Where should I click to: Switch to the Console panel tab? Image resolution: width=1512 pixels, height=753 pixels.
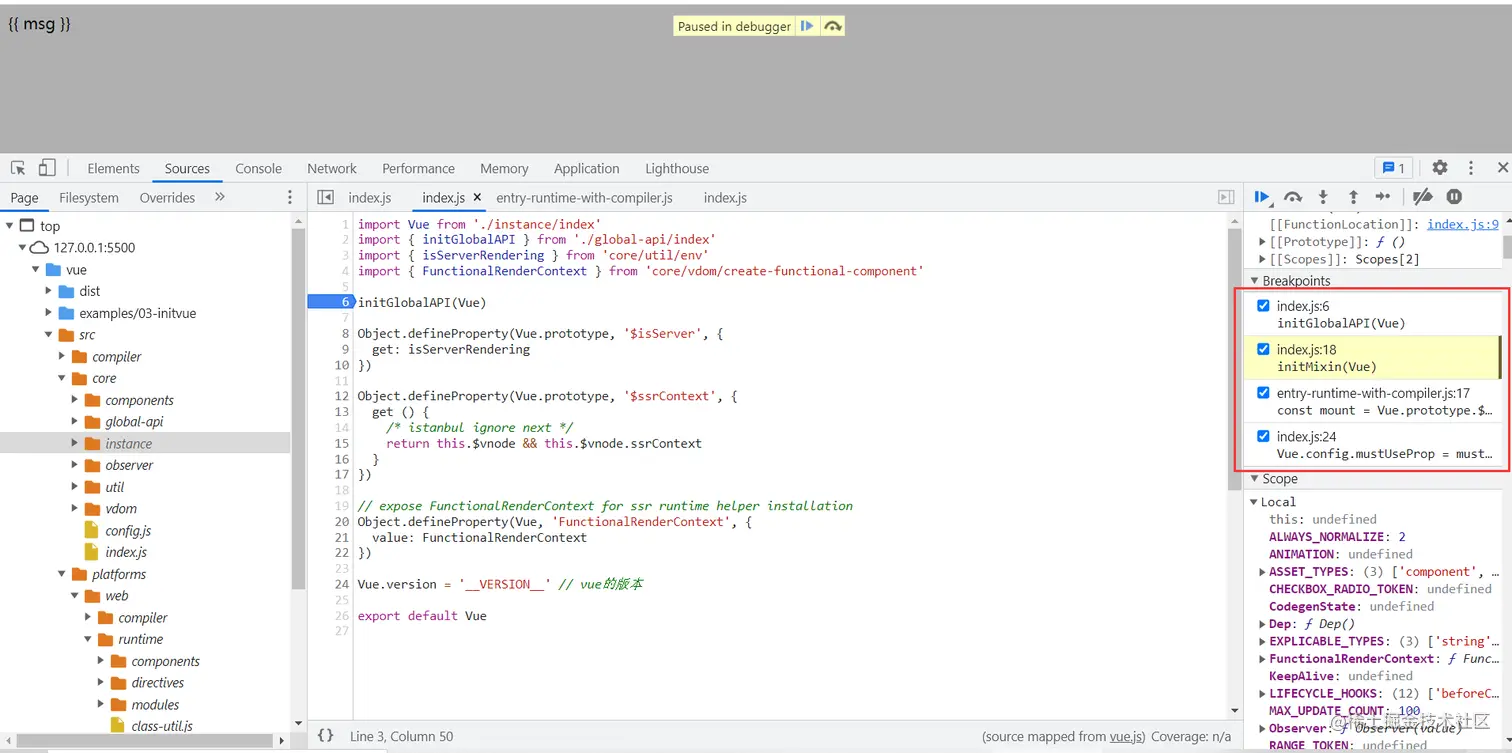tap(258, 168)
